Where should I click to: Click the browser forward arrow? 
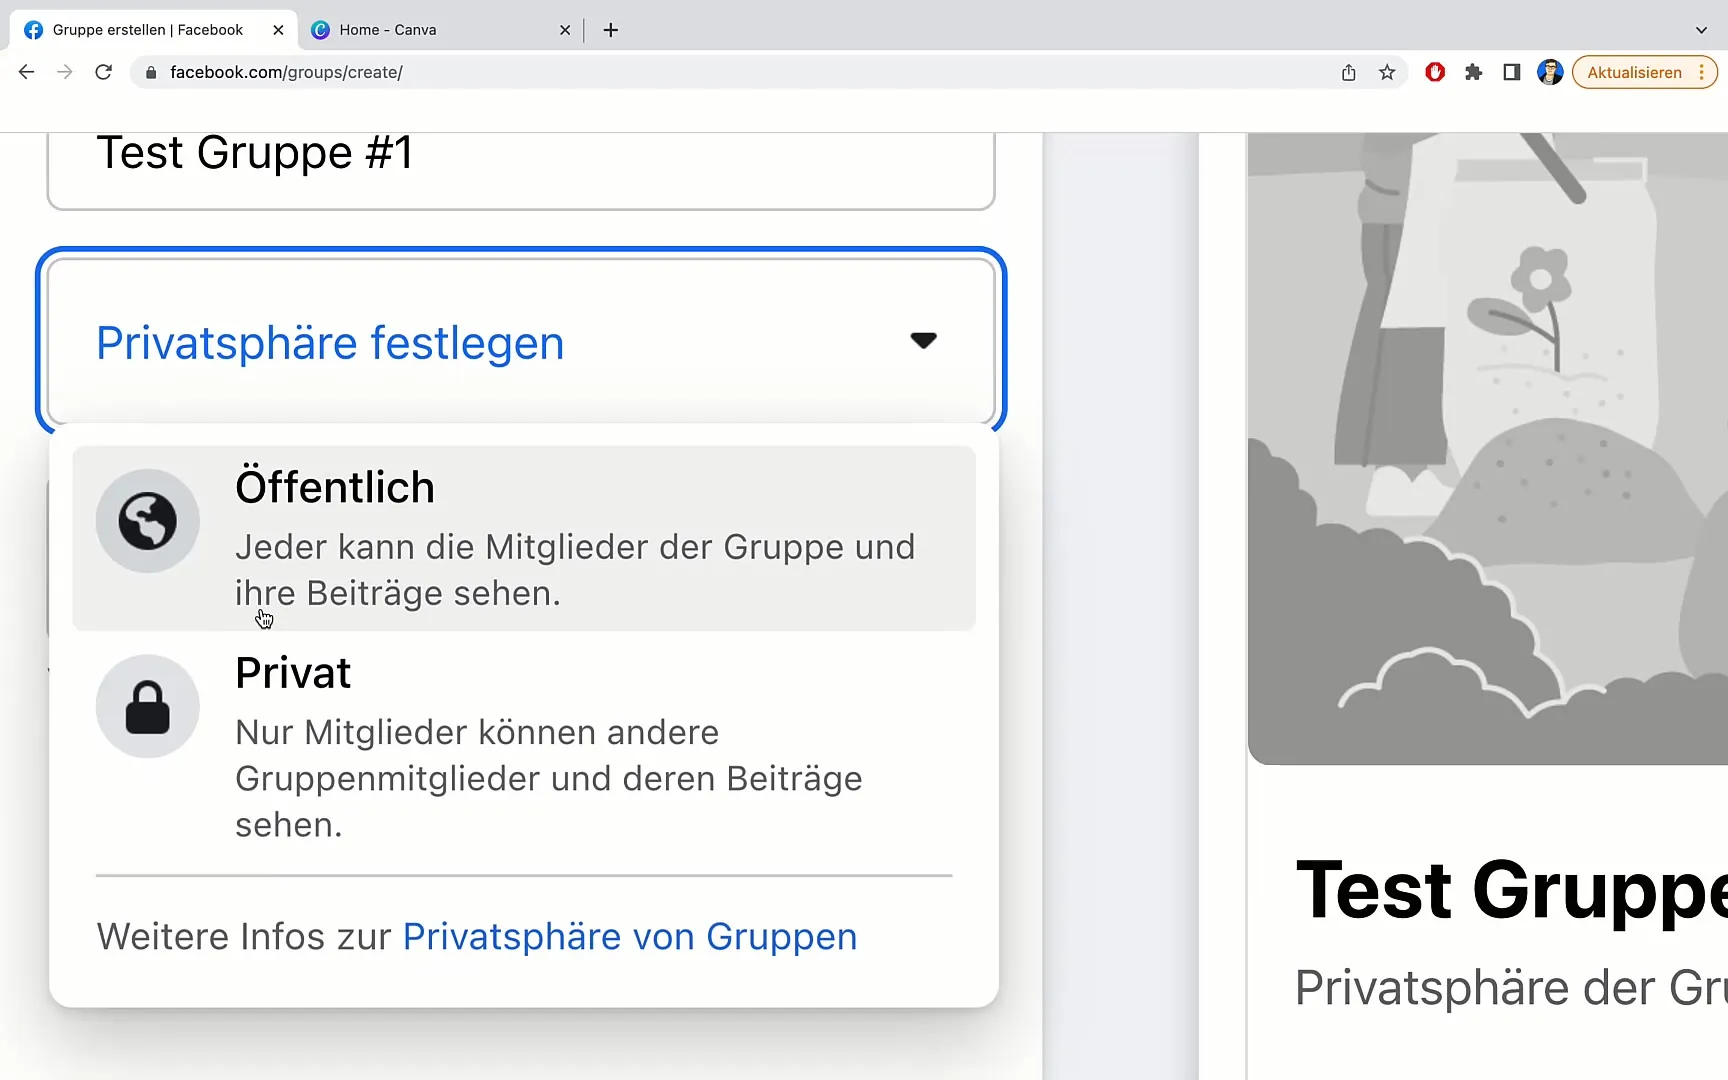pos(65,72)
